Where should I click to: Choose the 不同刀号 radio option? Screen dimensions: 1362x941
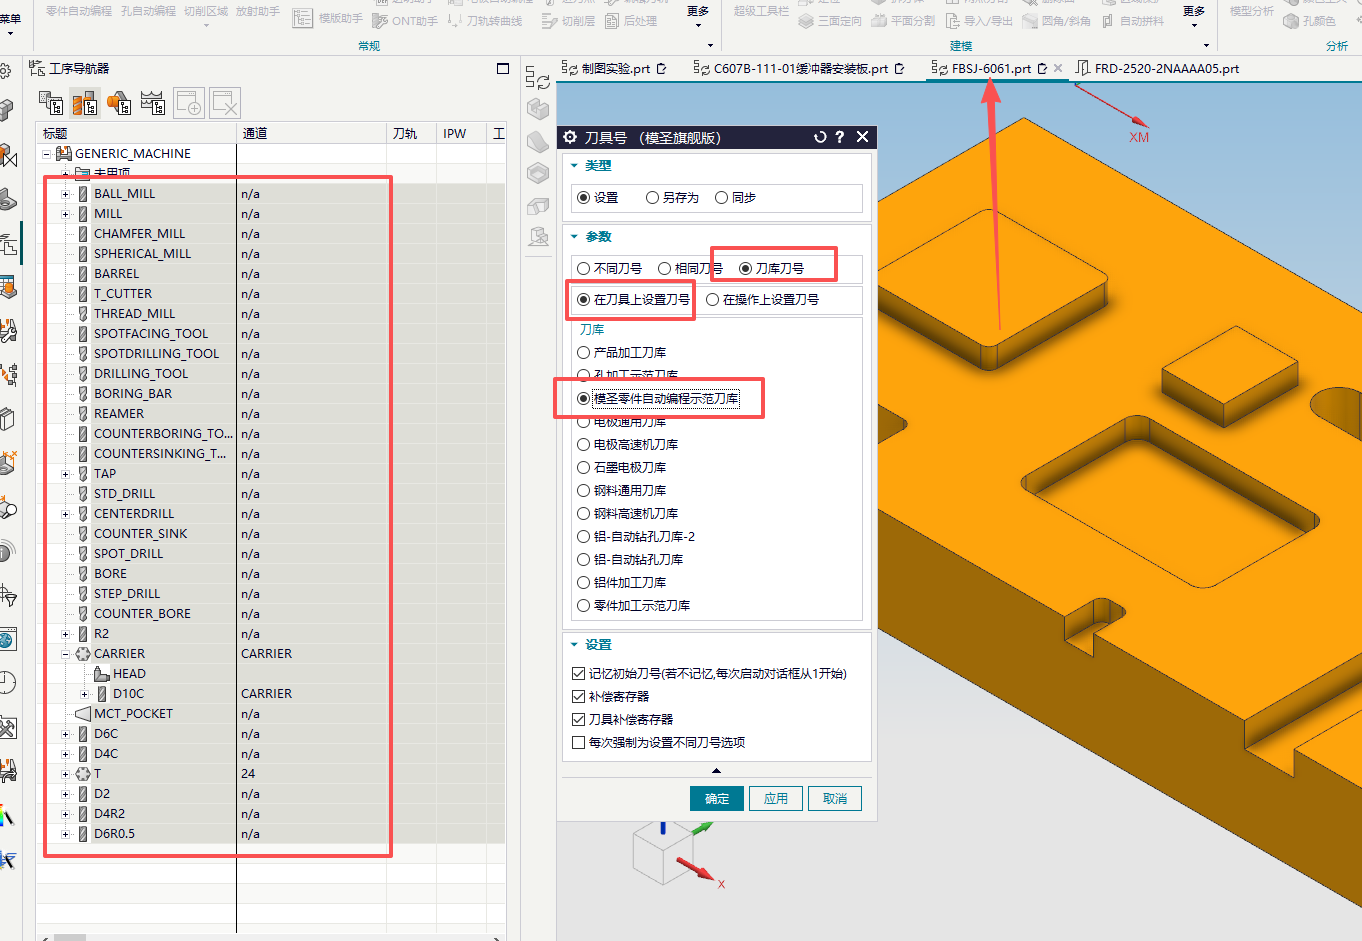point(584,268)
